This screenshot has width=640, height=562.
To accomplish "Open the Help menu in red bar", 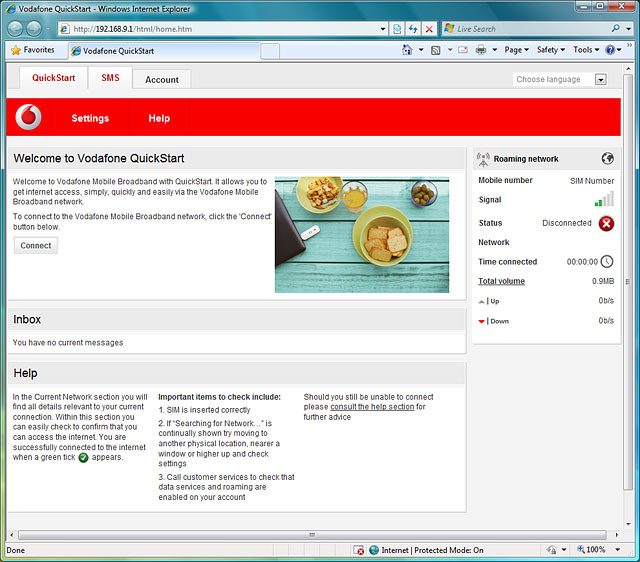I will coord(159,118).
